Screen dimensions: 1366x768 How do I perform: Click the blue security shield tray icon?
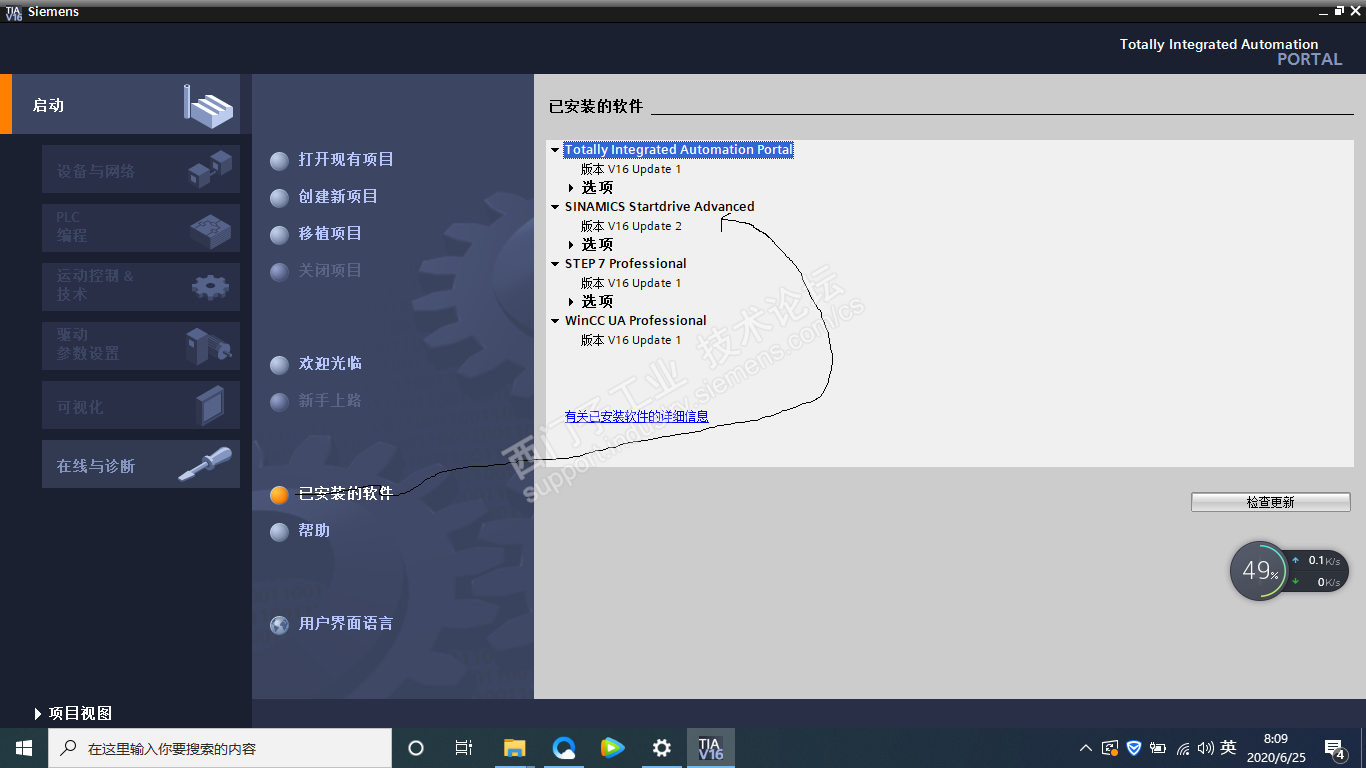1134,748
